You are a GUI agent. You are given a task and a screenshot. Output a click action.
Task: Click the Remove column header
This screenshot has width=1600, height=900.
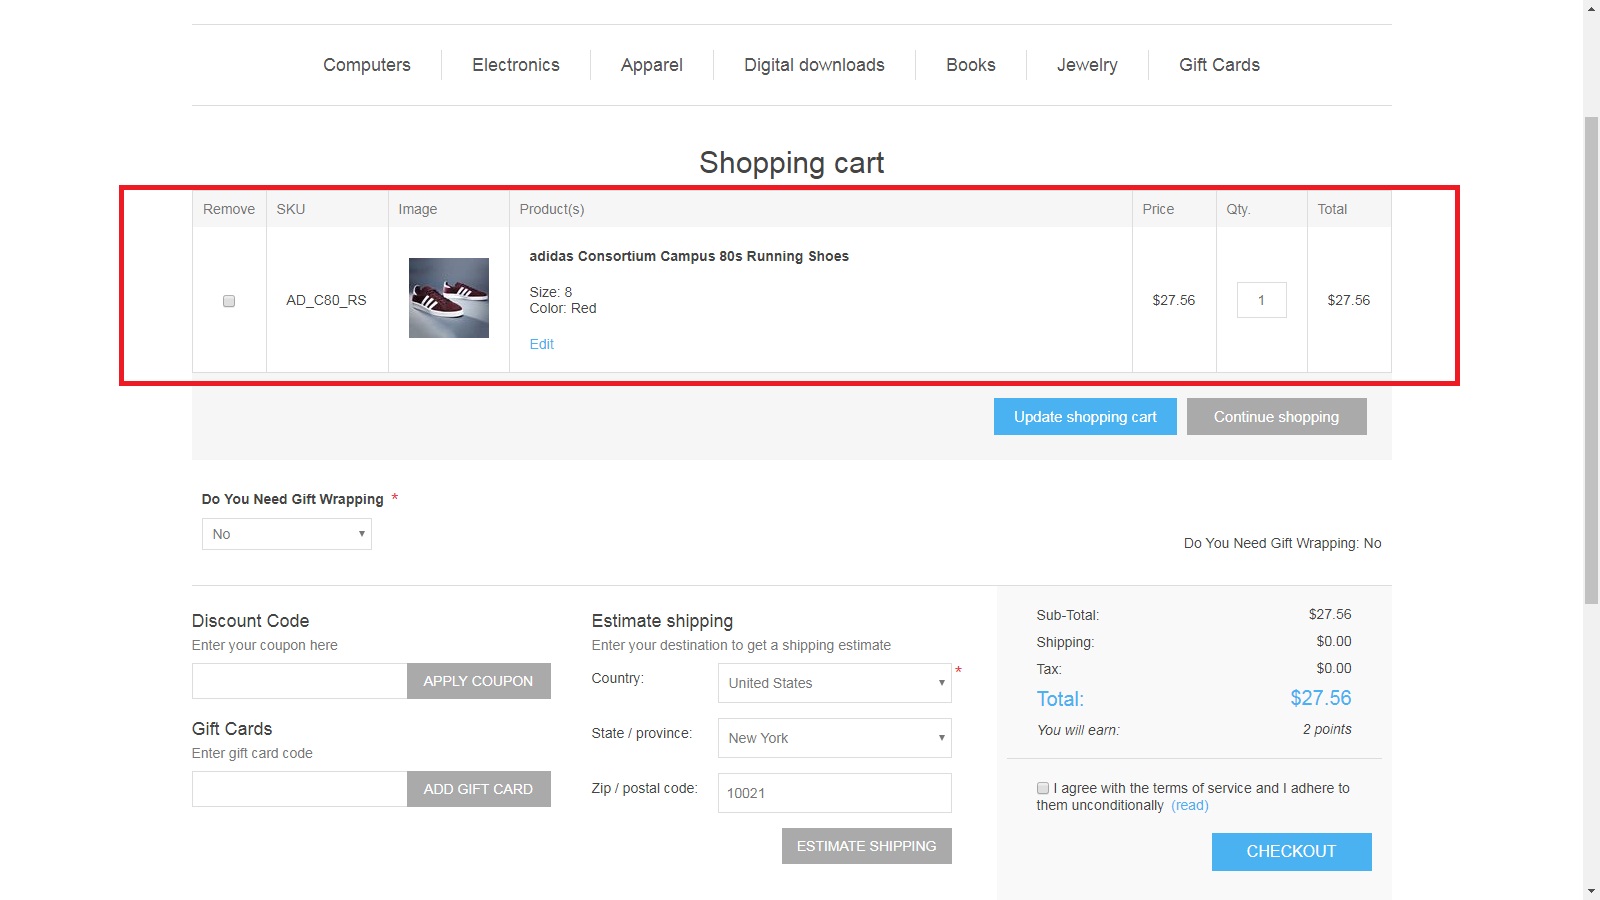[229, 209]
